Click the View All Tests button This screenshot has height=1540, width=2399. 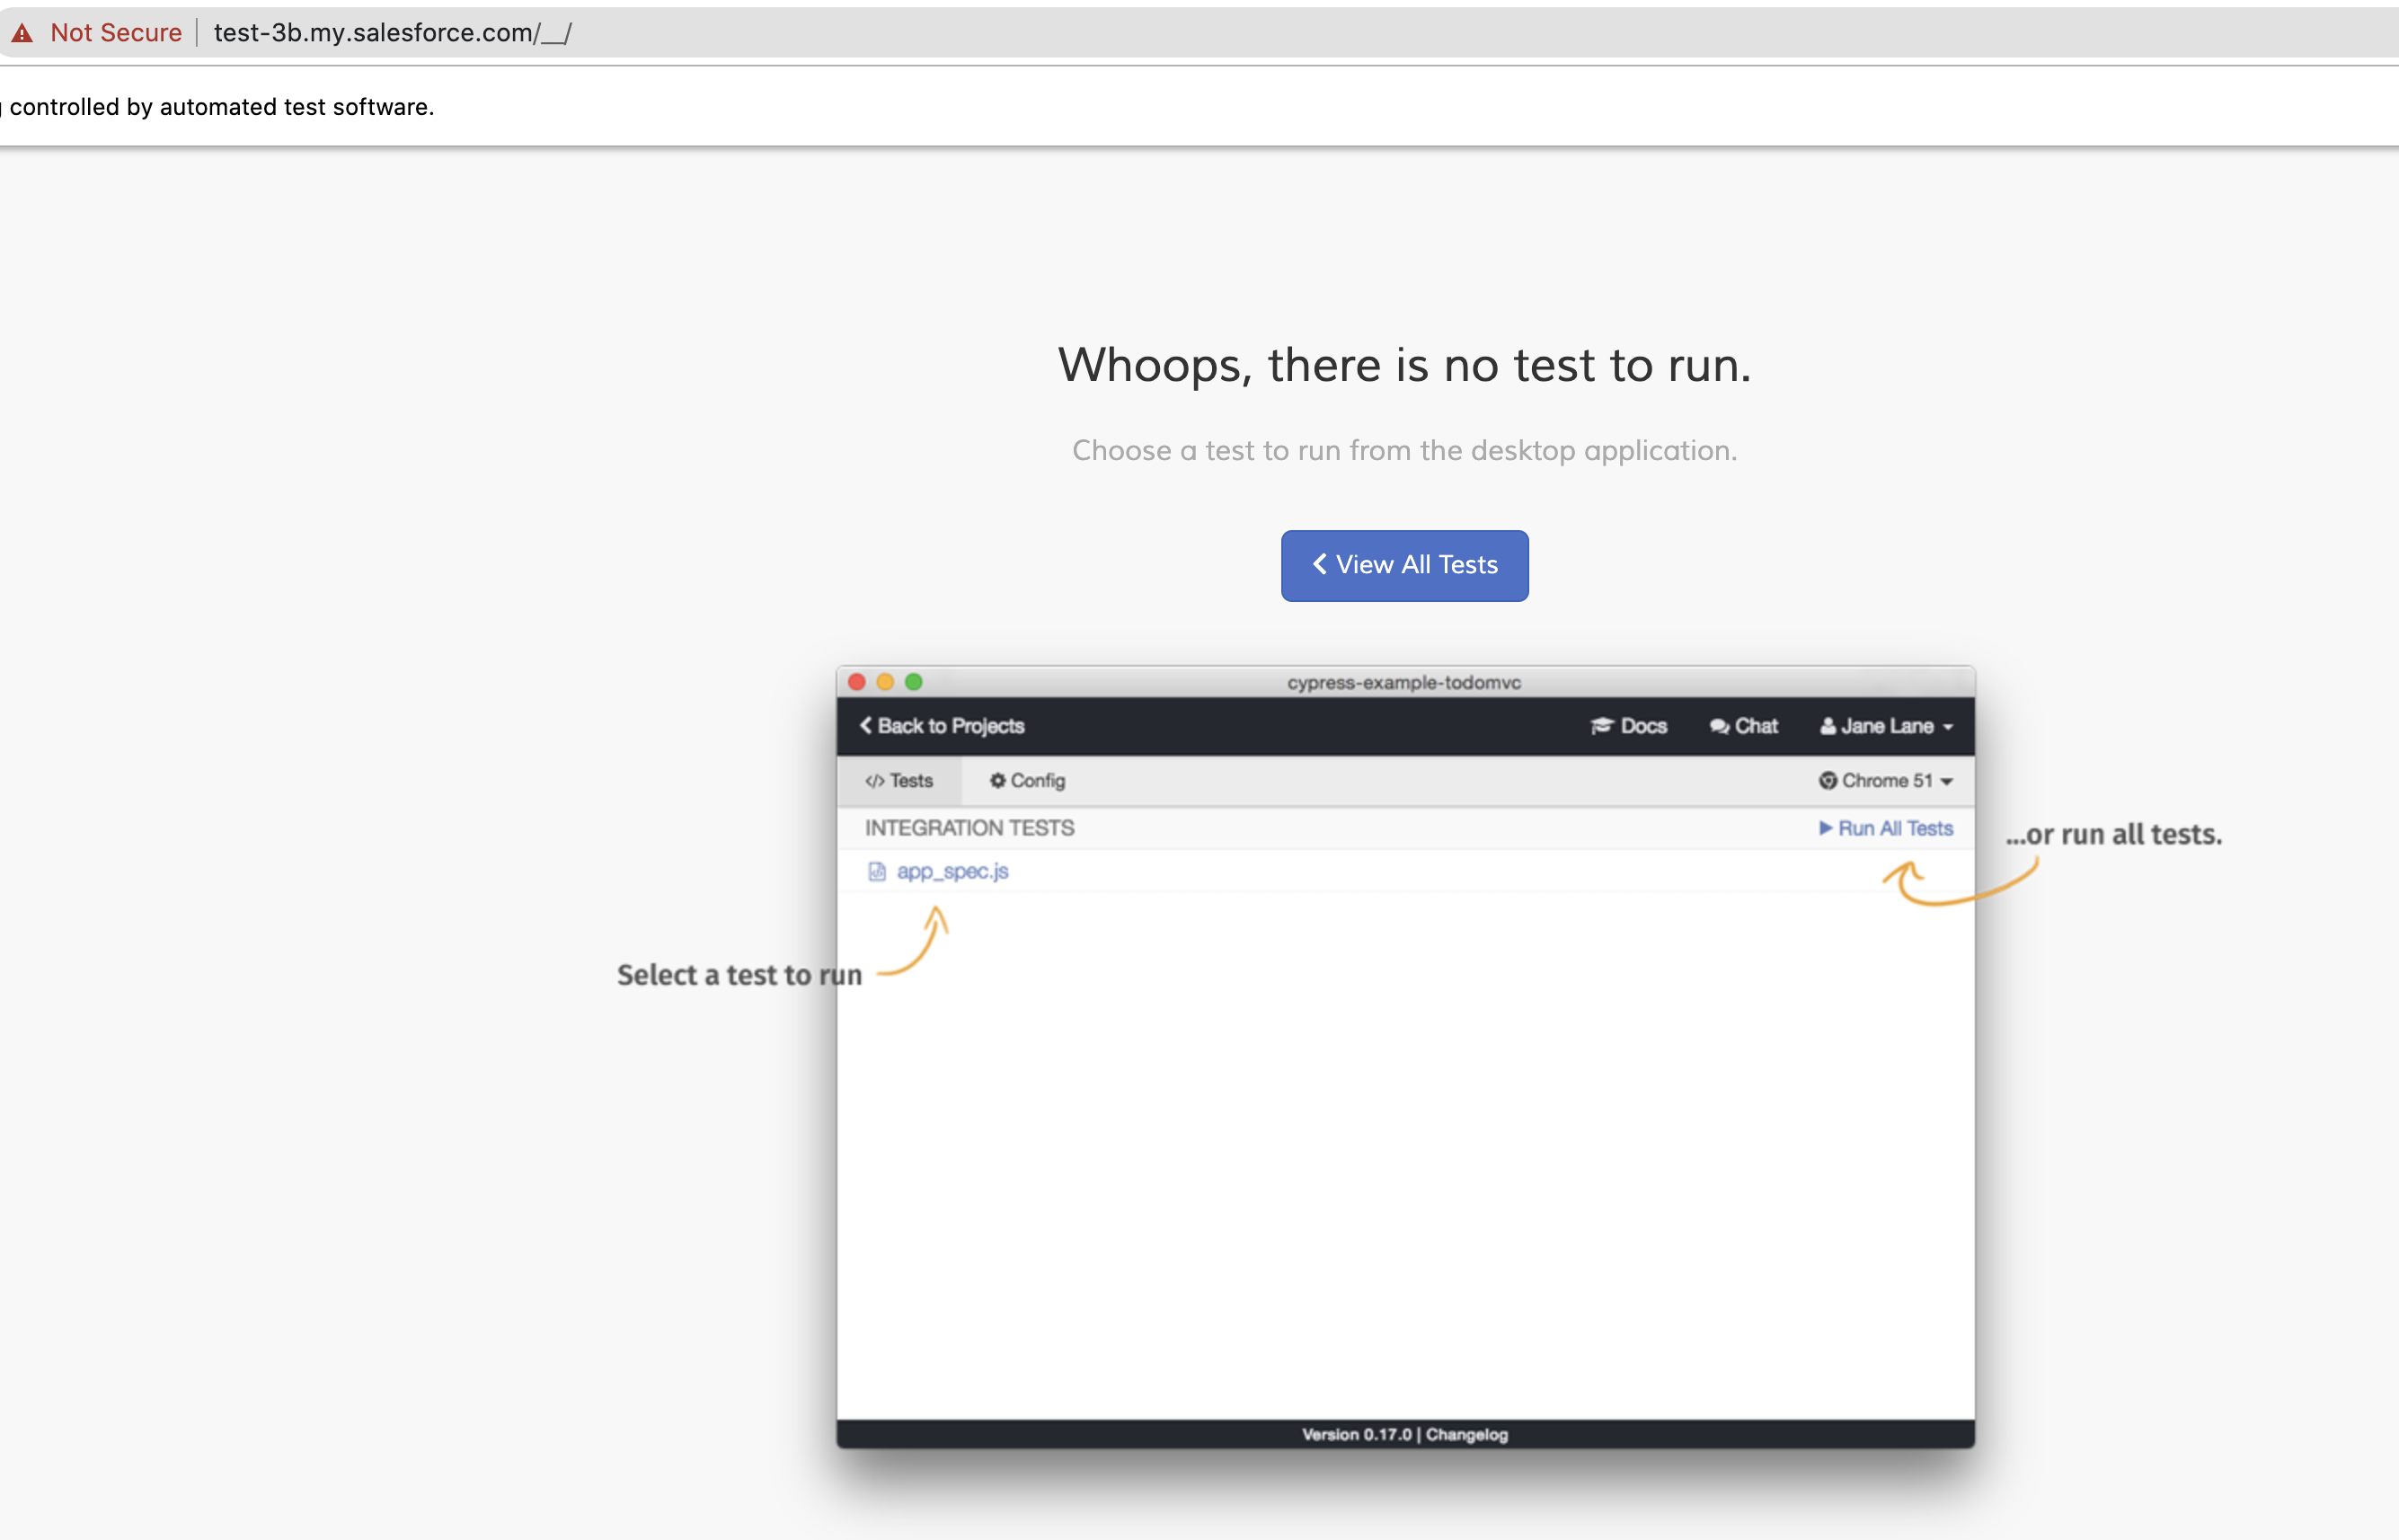1403,565
